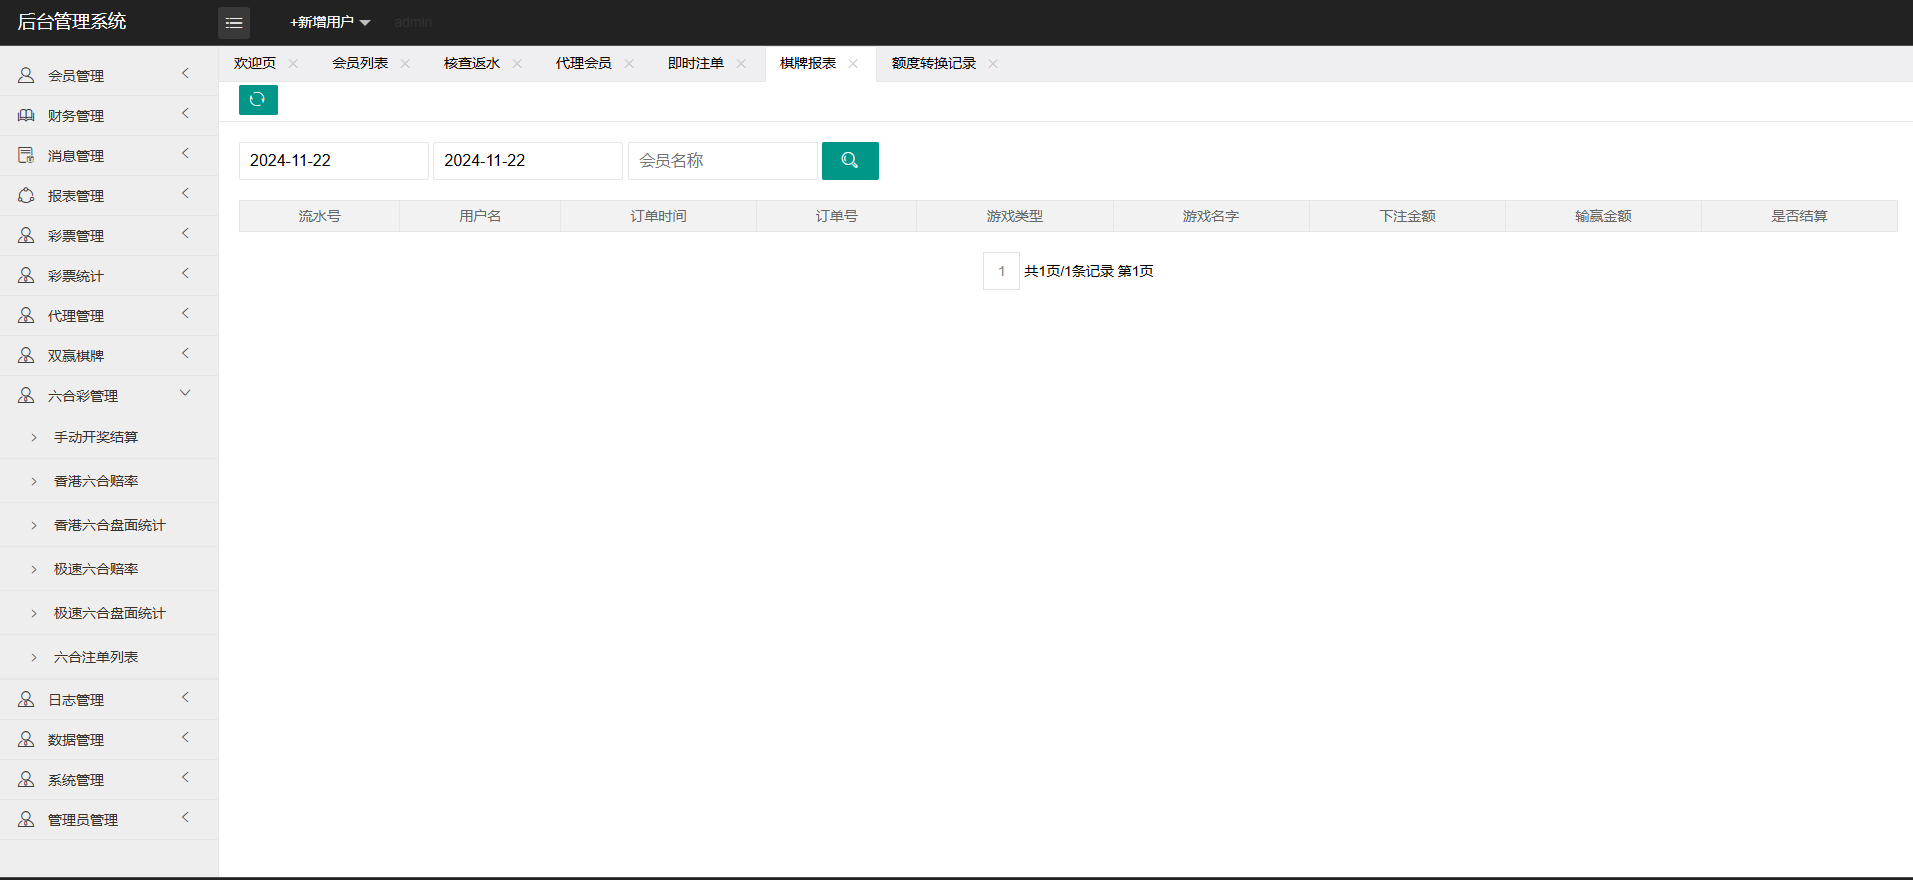Close the 棋牌报表 tab
This screenshot has height=880, width=1913.
pos(853,63)
